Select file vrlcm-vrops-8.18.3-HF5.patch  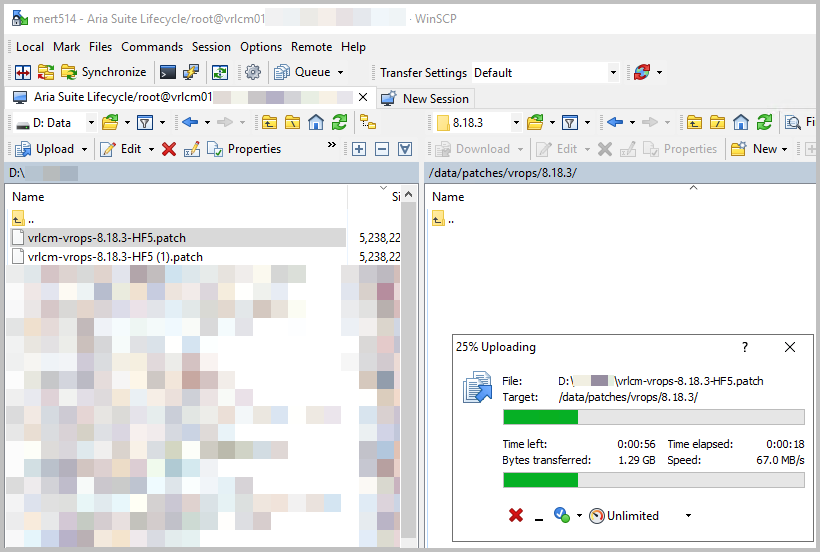(178, 238)
